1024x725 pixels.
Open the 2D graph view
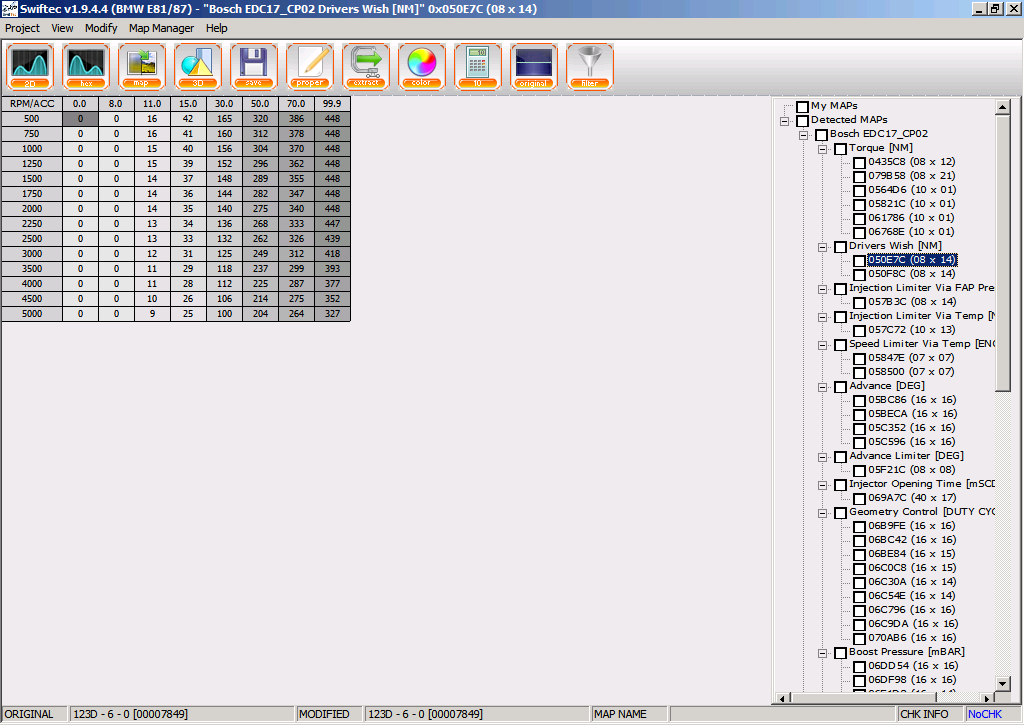30,66
